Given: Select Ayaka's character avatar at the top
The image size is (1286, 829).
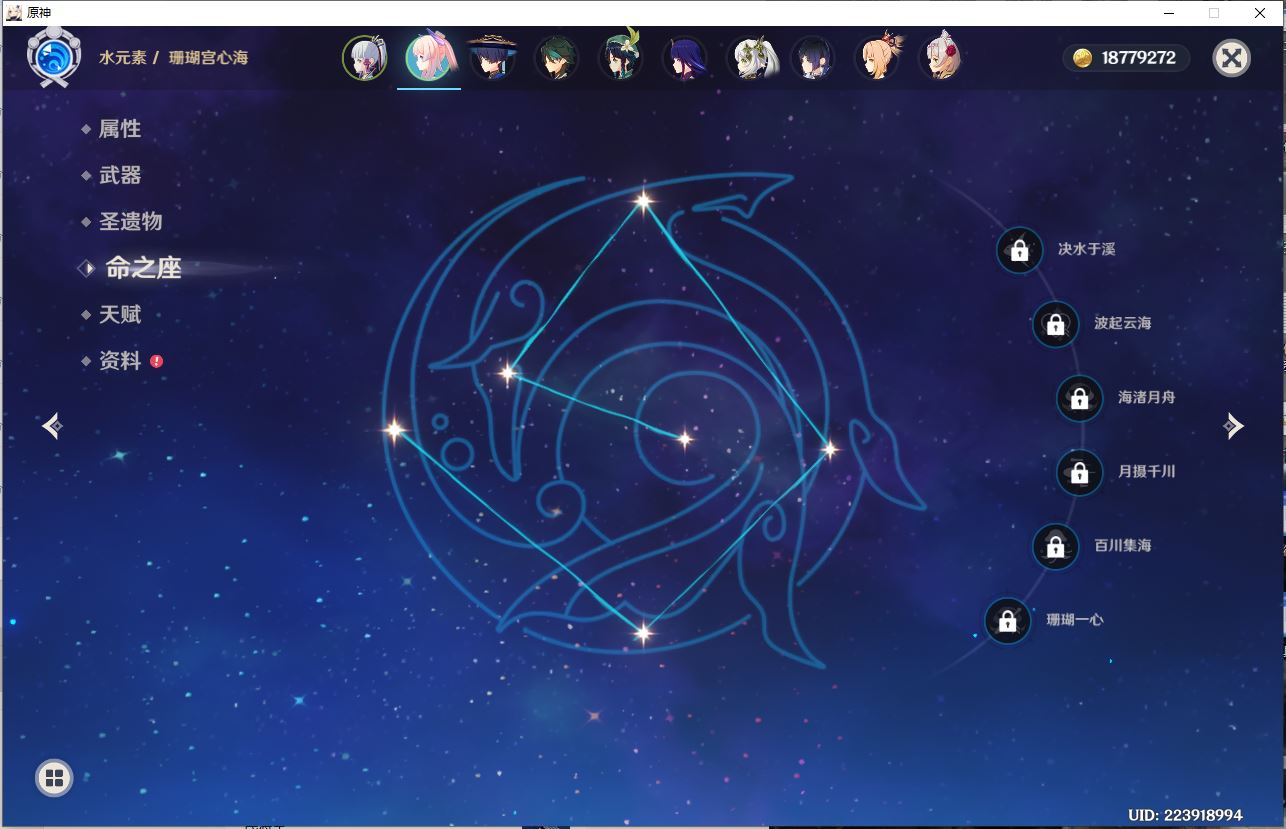Looking at the screenshot, I should coord(365,58).
